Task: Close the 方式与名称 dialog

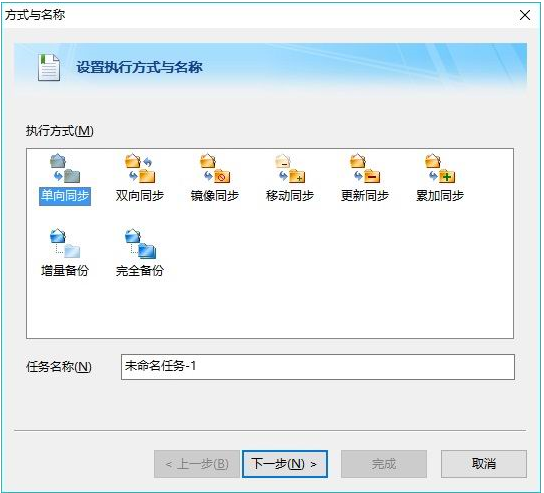Action: pos(525,15)
